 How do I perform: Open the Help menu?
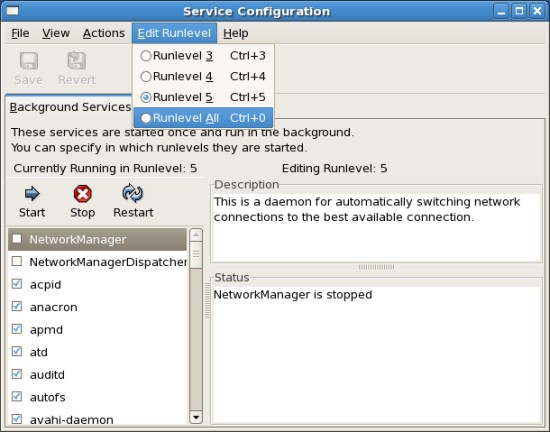point(236,33)
